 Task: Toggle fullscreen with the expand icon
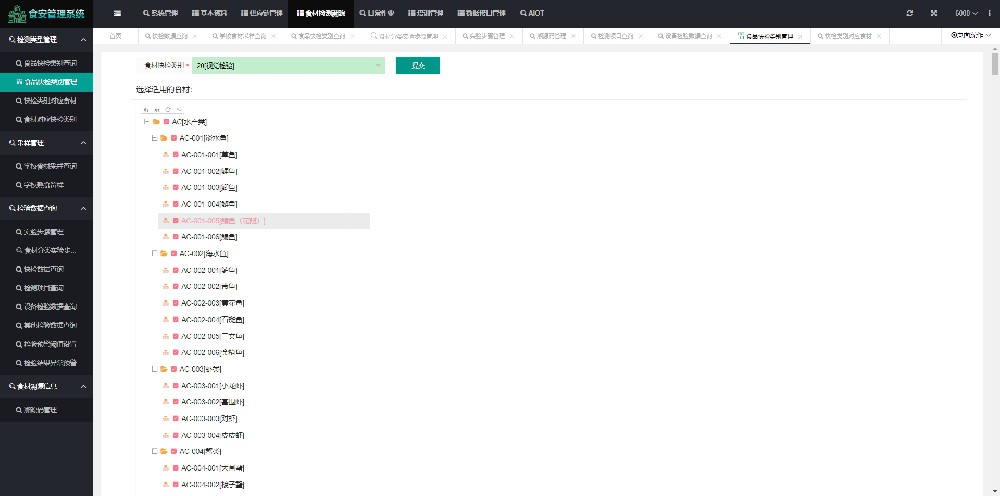point(934,13)
